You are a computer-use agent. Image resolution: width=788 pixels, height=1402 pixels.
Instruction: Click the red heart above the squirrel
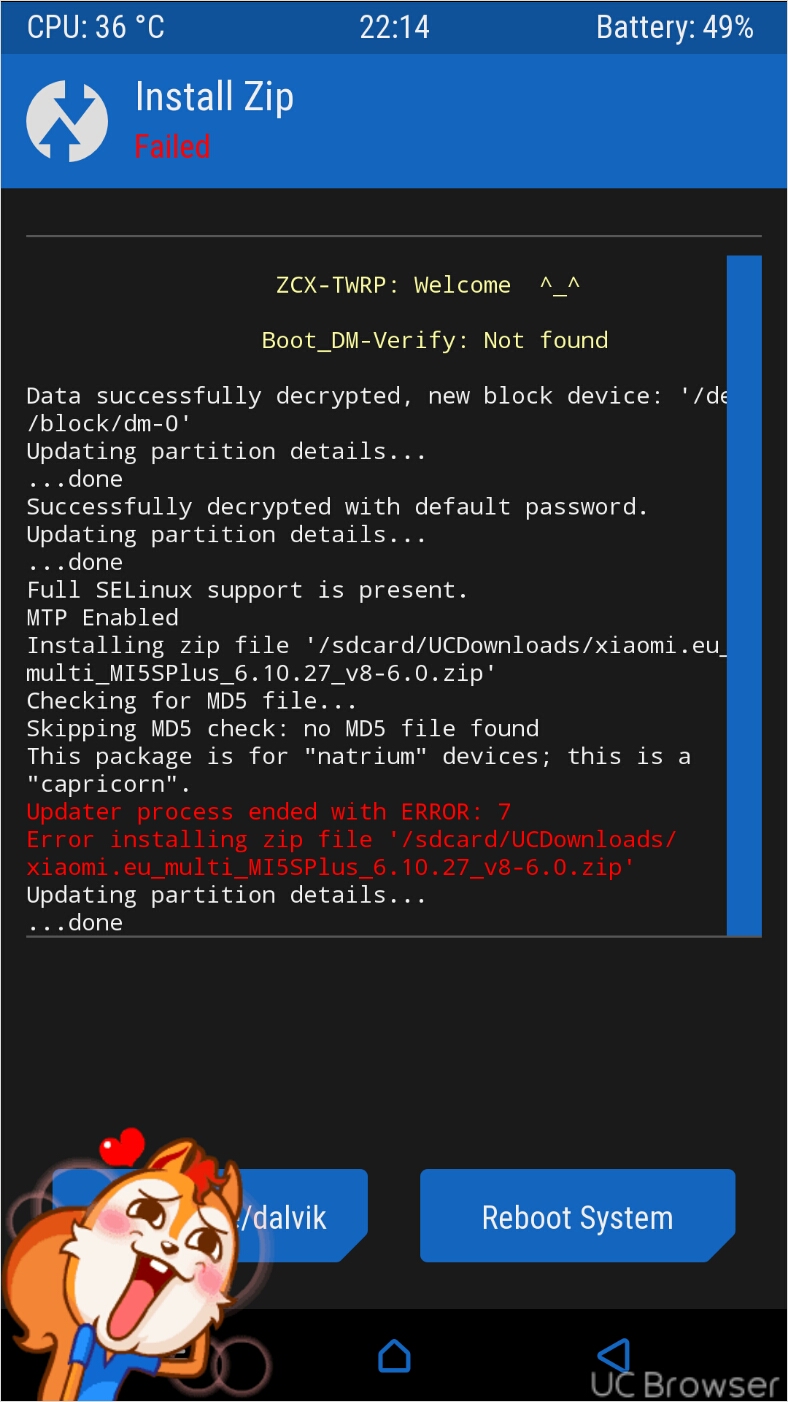[123, 1145]
